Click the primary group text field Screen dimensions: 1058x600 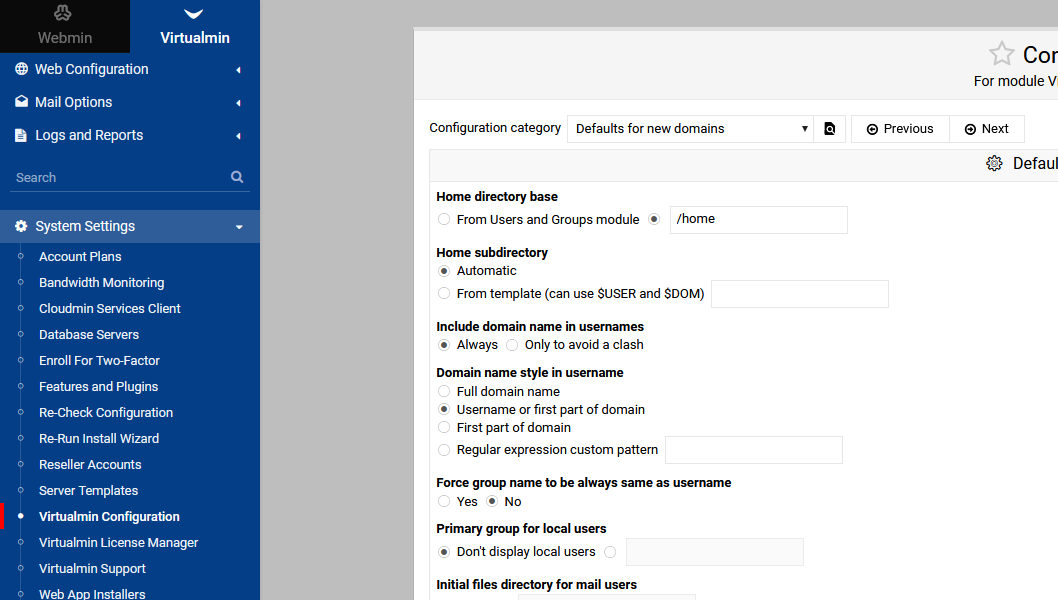click(715, 552)
